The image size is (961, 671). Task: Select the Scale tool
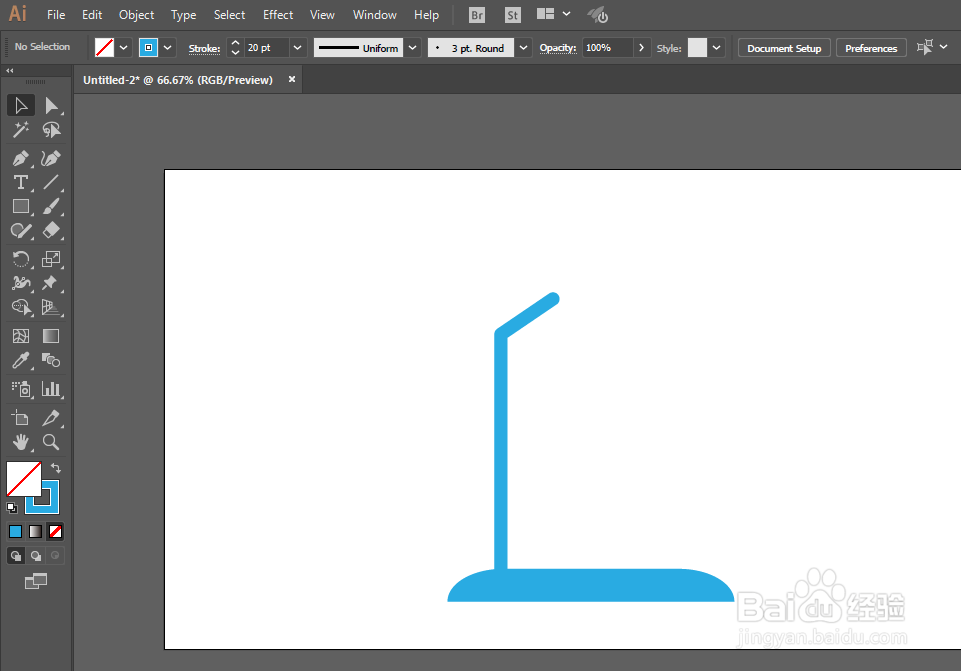[x=51, y=259]
